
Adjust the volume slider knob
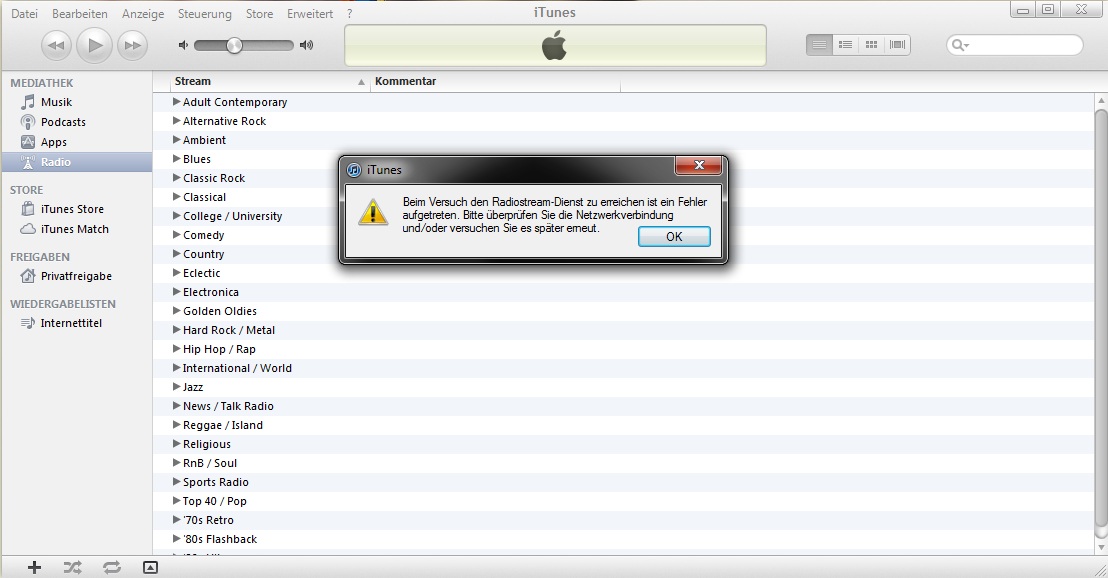(234, 45)
